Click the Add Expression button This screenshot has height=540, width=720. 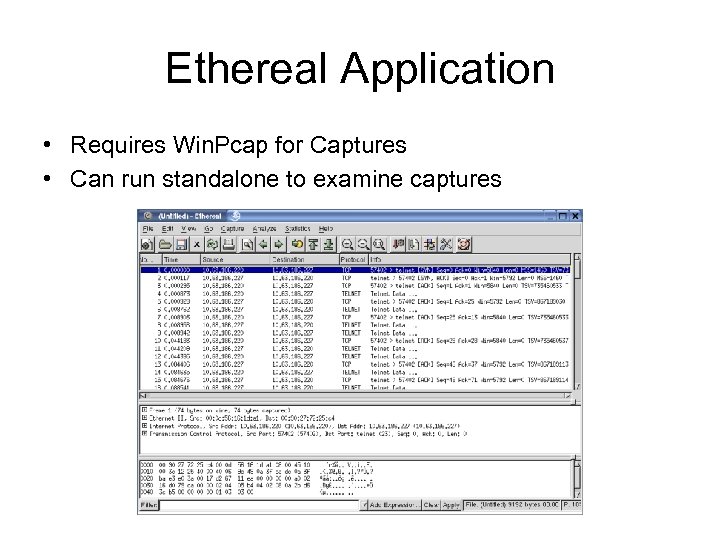click(394, 505)
